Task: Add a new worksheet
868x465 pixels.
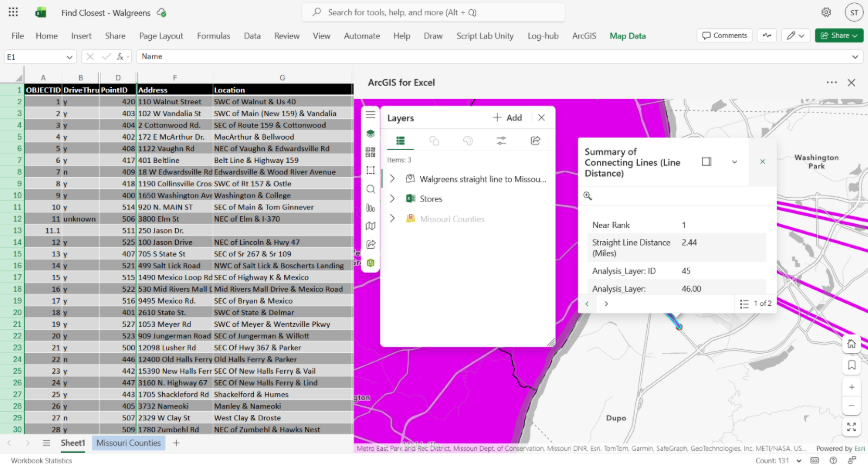Action: pyautogui.click(x=176, y=443)
